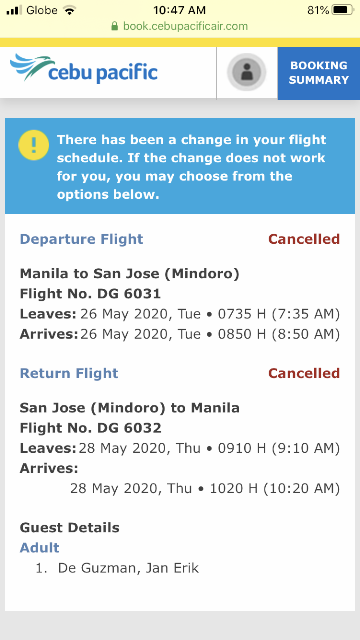This screenshot has width=360, height=640.
Task: Tap the battery icon in status bar
Action: (342, 10)
